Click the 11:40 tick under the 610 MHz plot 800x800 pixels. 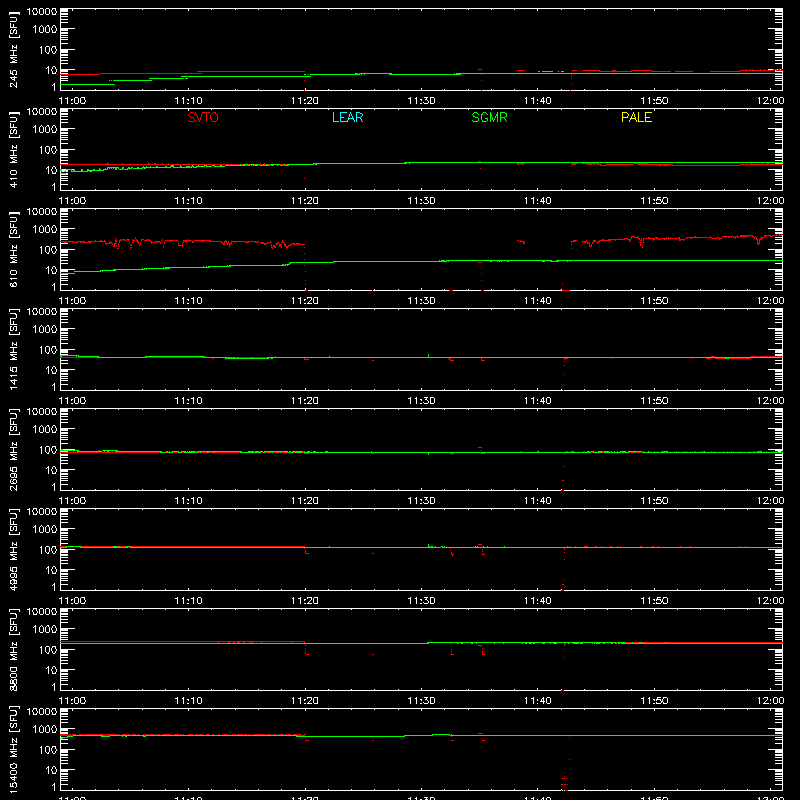point(538,301)
